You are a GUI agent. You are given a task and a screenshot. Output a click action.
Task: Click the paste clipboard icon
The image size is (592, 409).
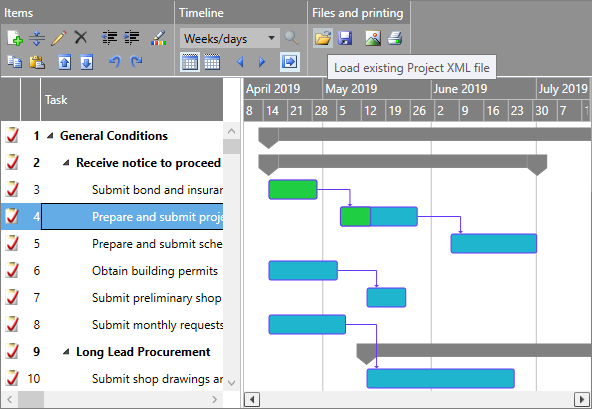pyautogui.click(x=37, y=62)
